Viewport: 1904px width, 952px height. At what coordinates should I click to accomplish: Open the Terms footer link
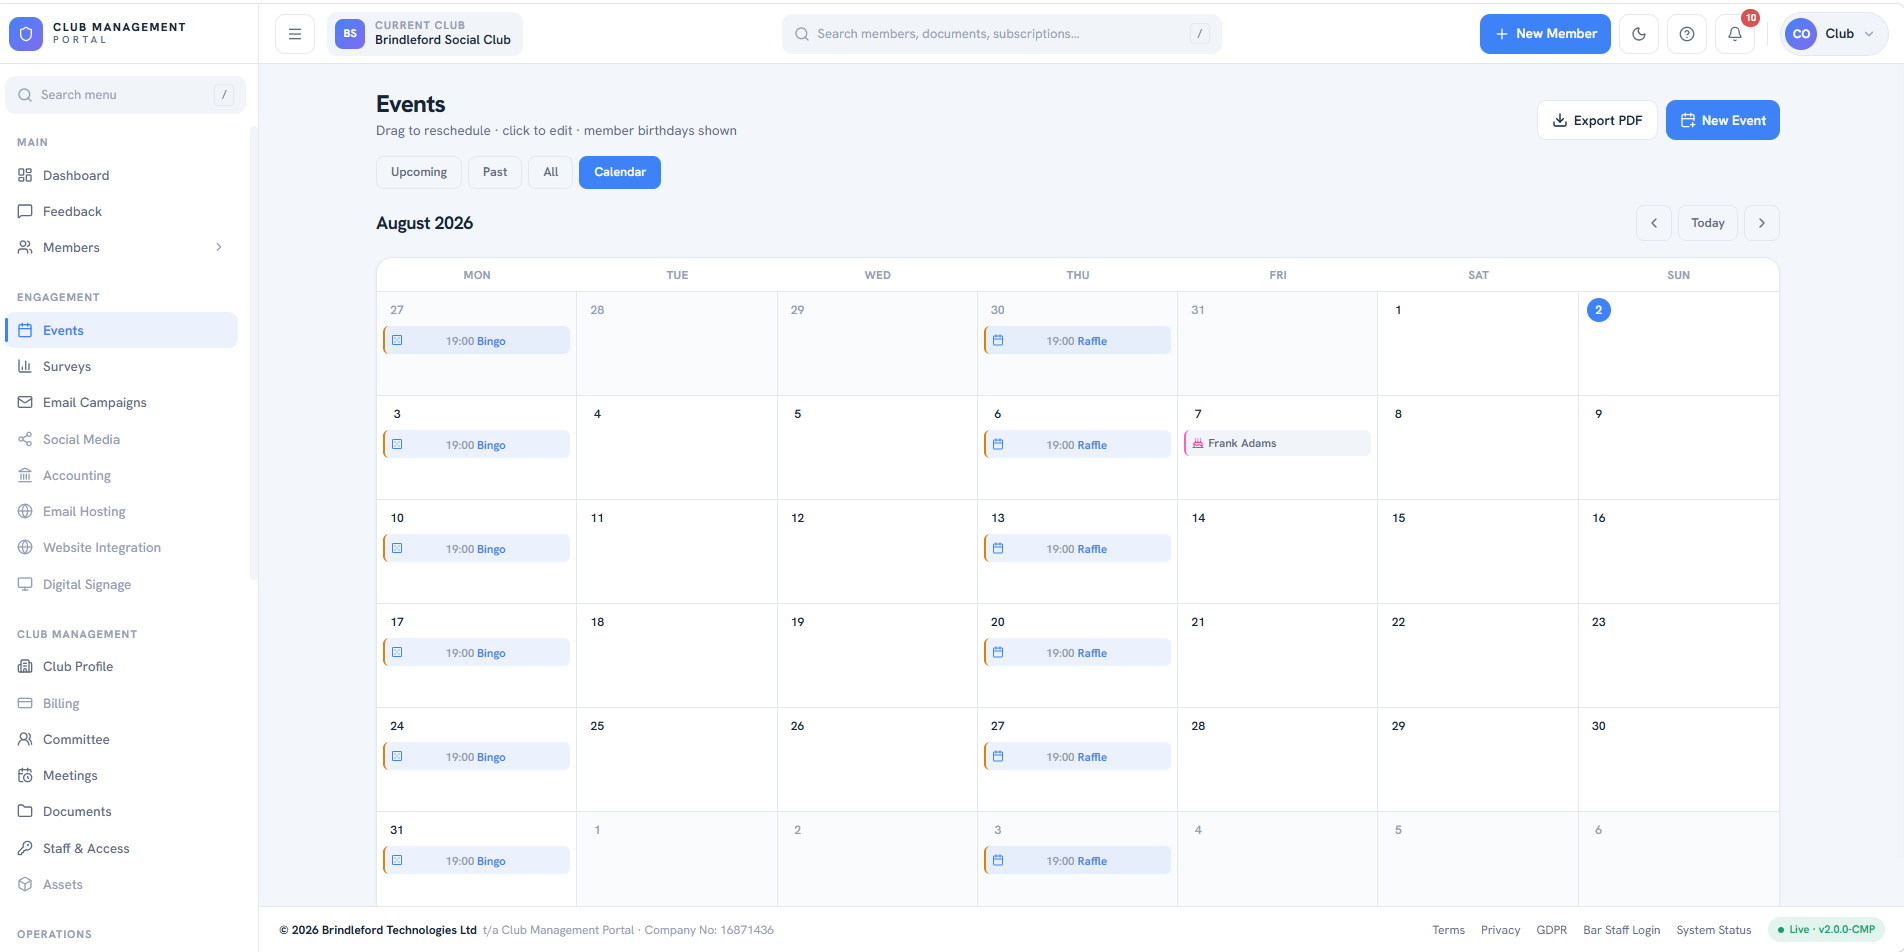(1448, 930)
